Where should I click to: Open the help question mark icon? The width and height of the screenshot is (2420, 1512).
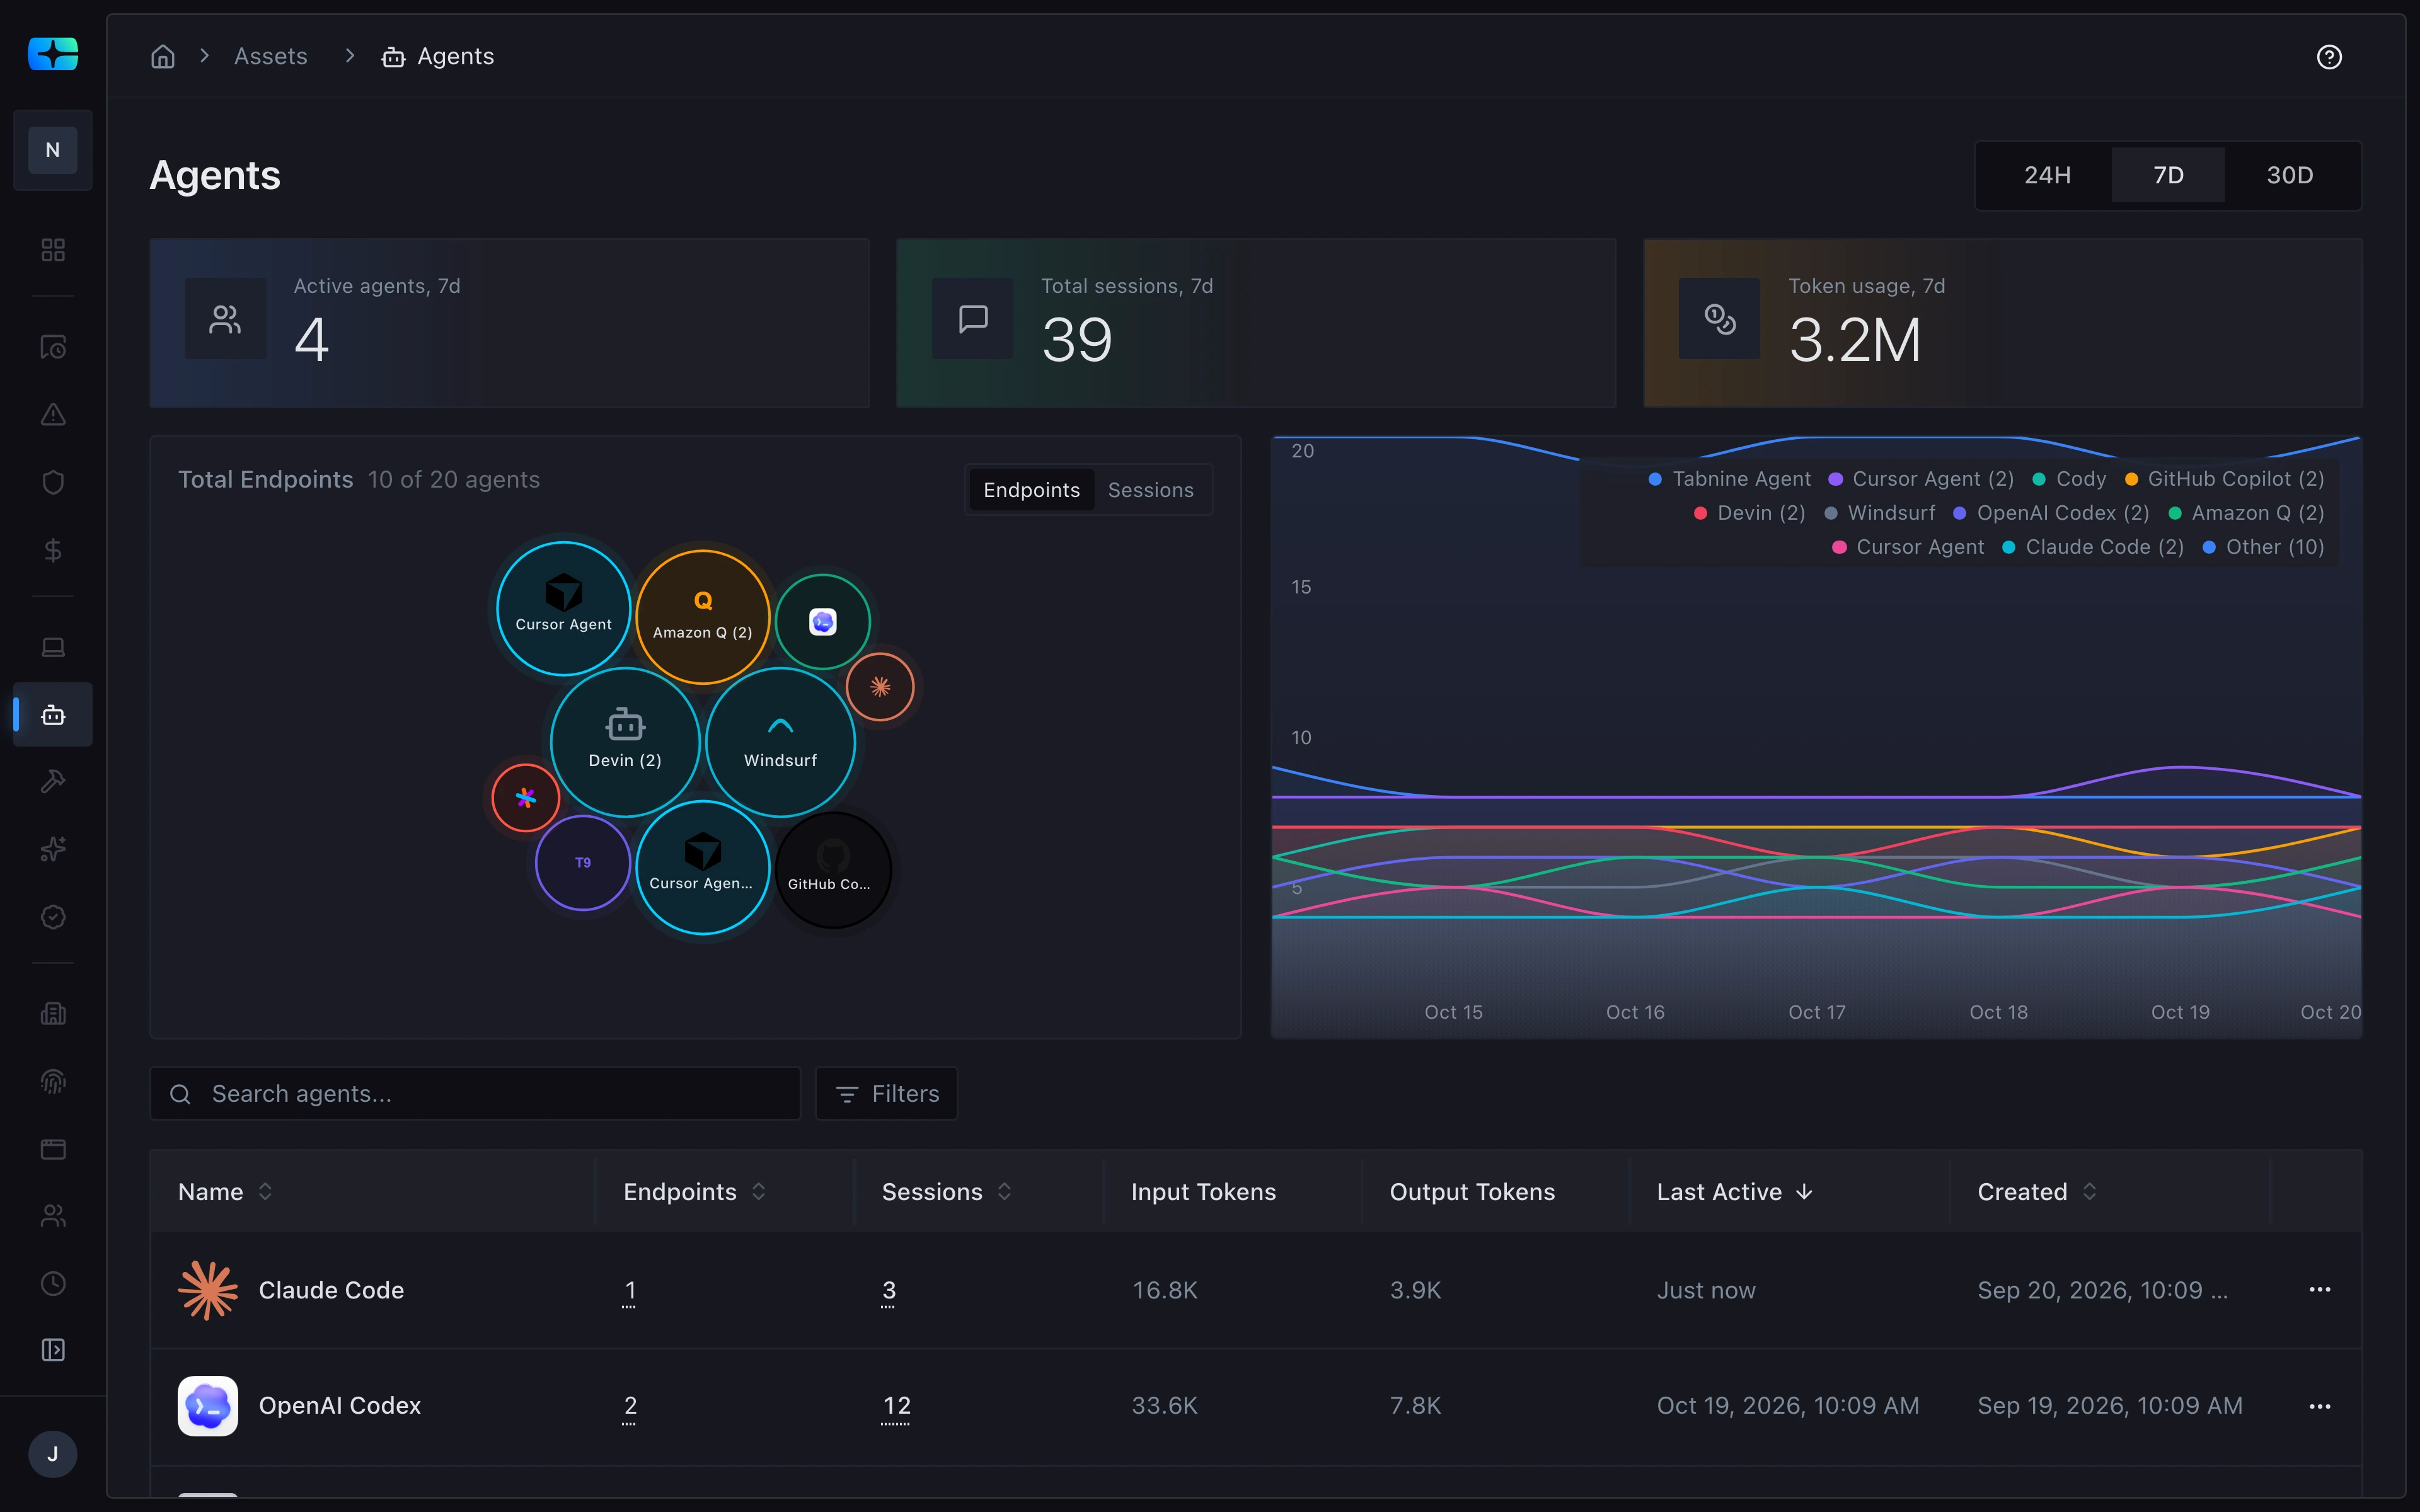[2329, 57]
